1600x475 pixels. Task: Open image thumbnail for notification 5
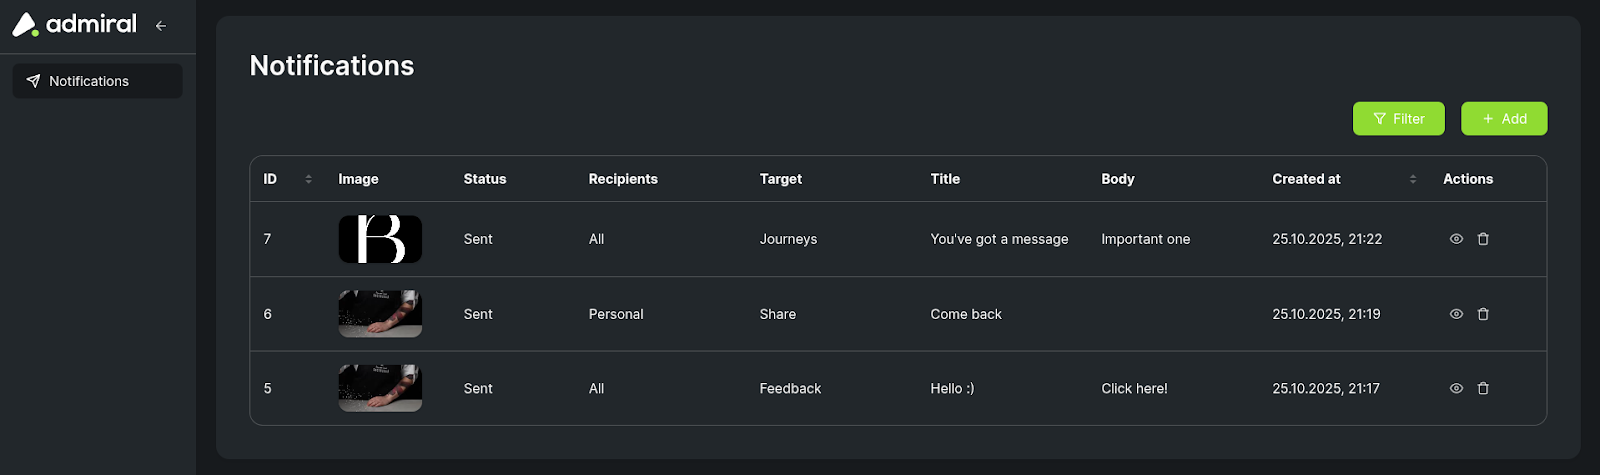click(380, 388)
